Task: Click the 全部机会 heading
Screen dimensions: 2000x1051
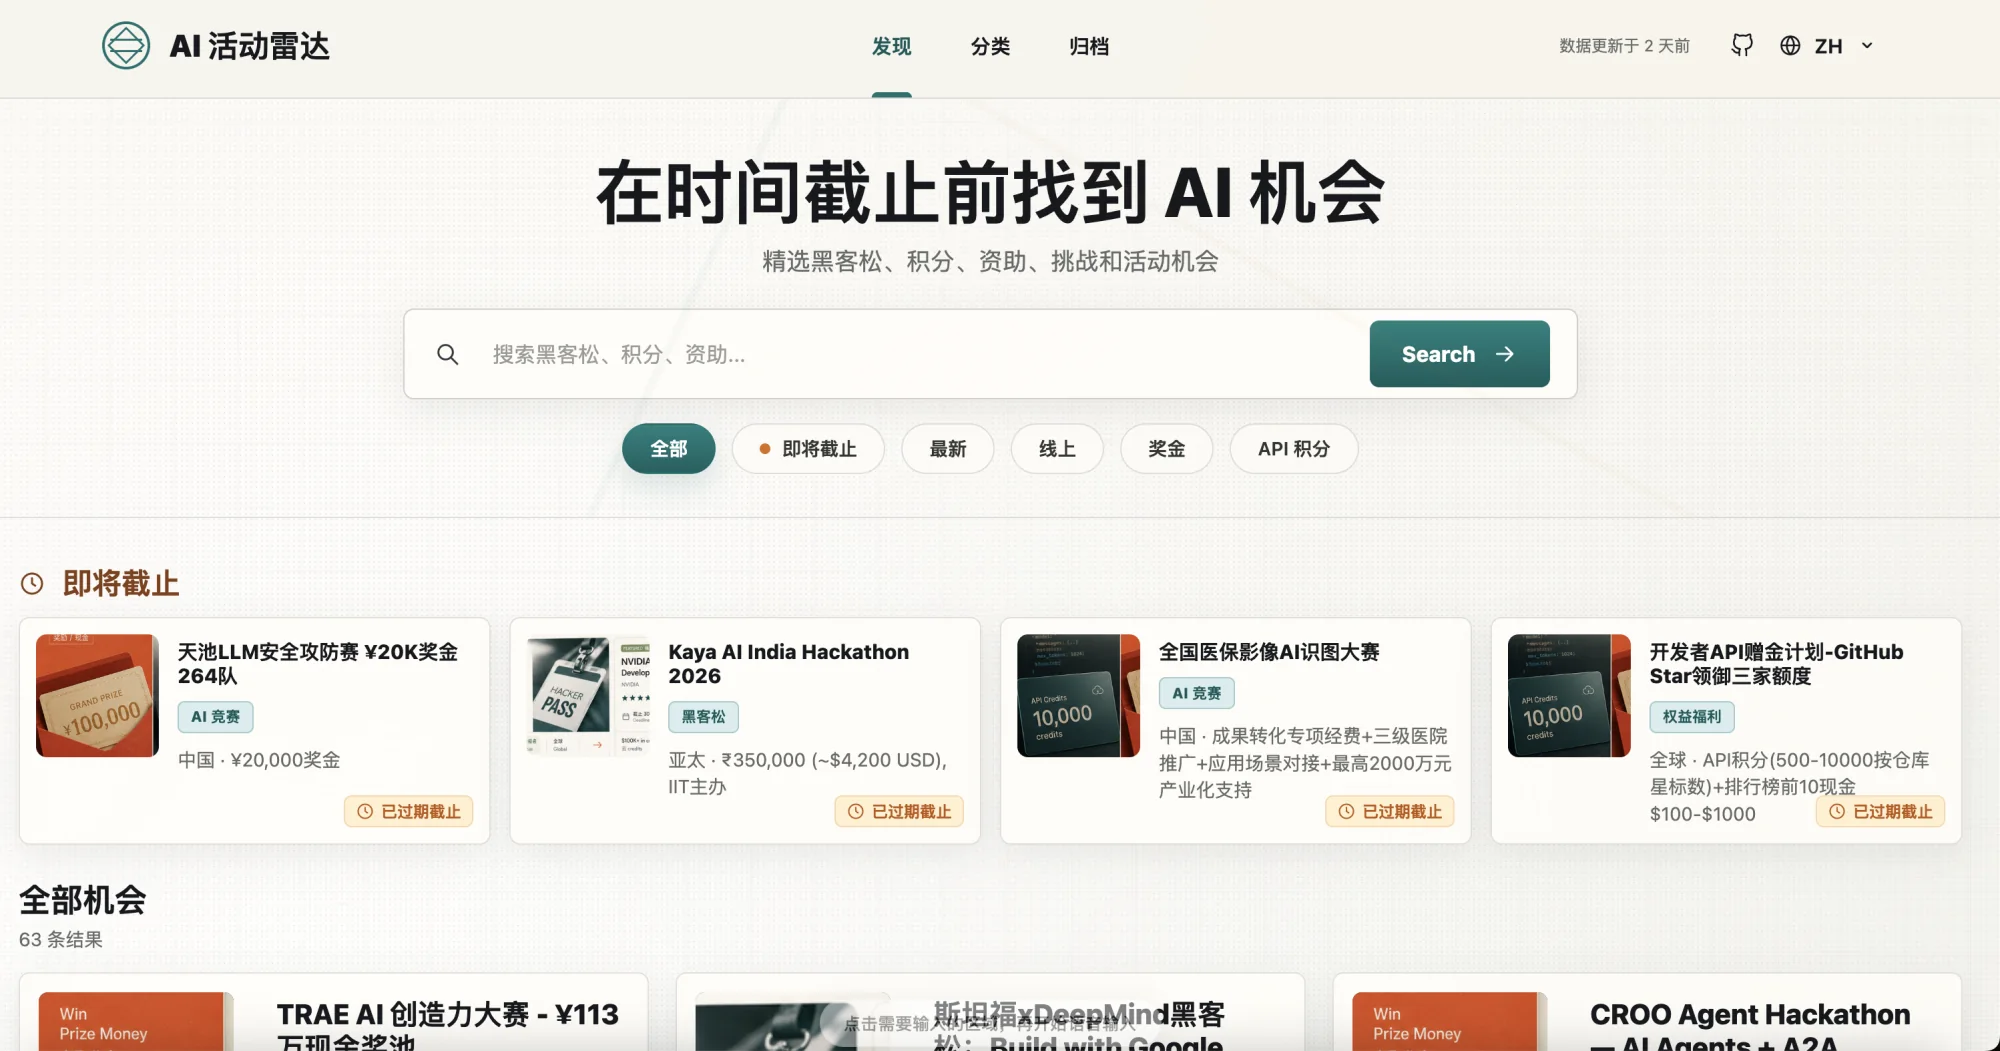Action: pos(83,900)
